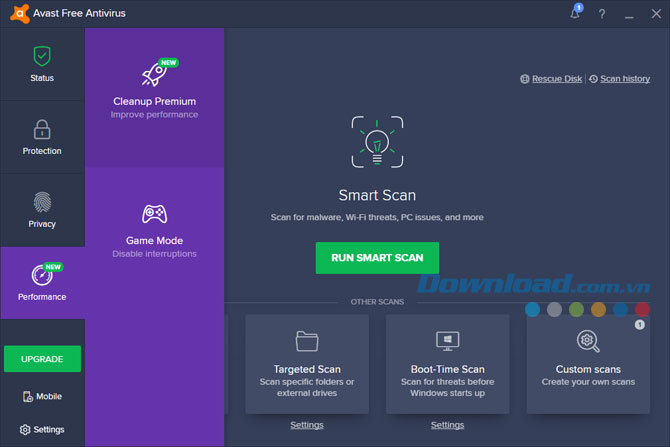Screen dimensions: 670x447
Task: Open the Privacy fingerprint tab
Action: (42, 210)
